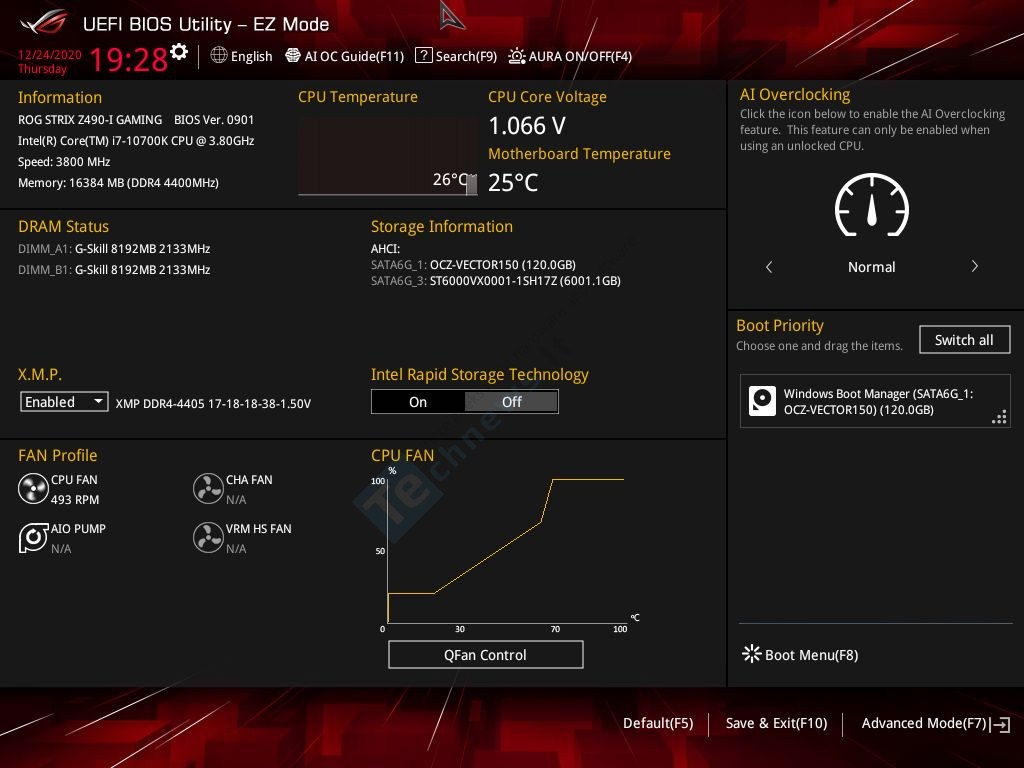Click the CPU FAN icon
This screenshot has height=768, width=1024.
[33, 488]
